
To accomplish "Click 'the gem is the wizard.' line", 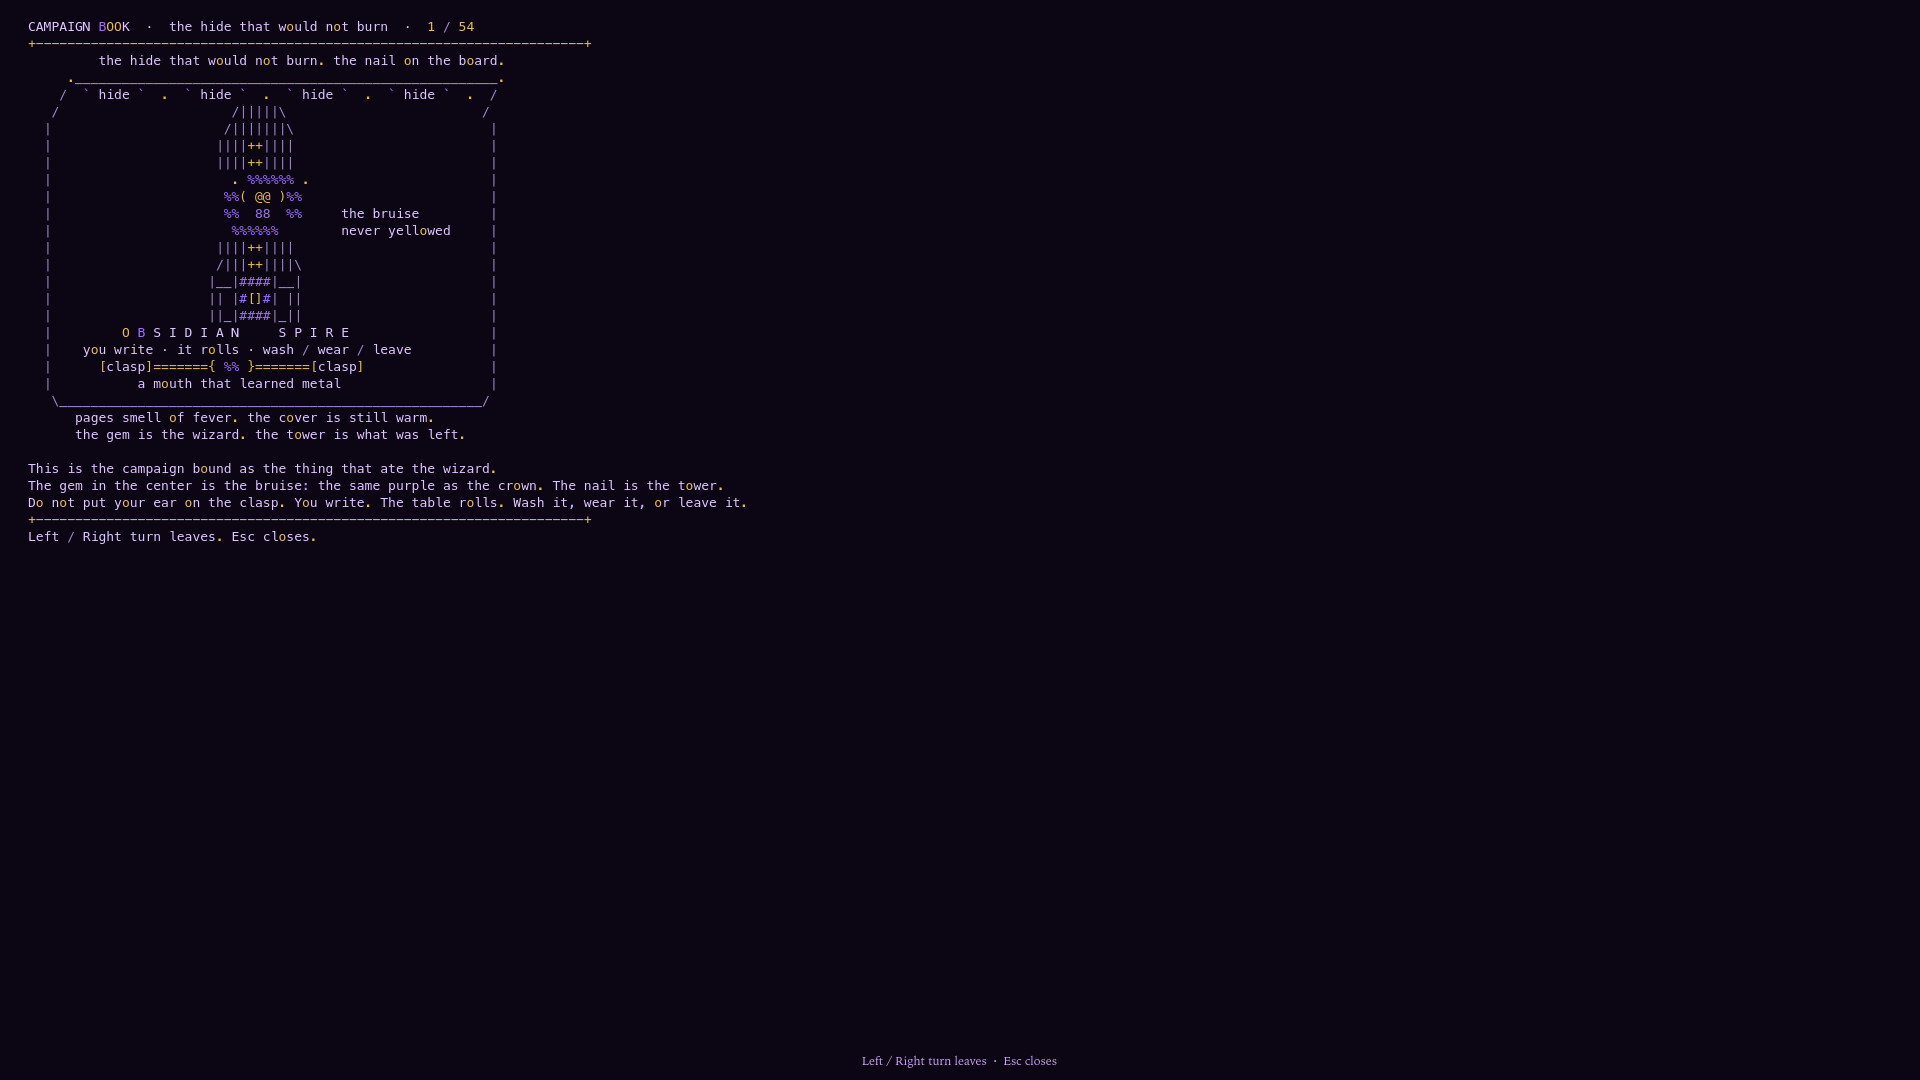I will pyautogui.click(x=161, y=435).
